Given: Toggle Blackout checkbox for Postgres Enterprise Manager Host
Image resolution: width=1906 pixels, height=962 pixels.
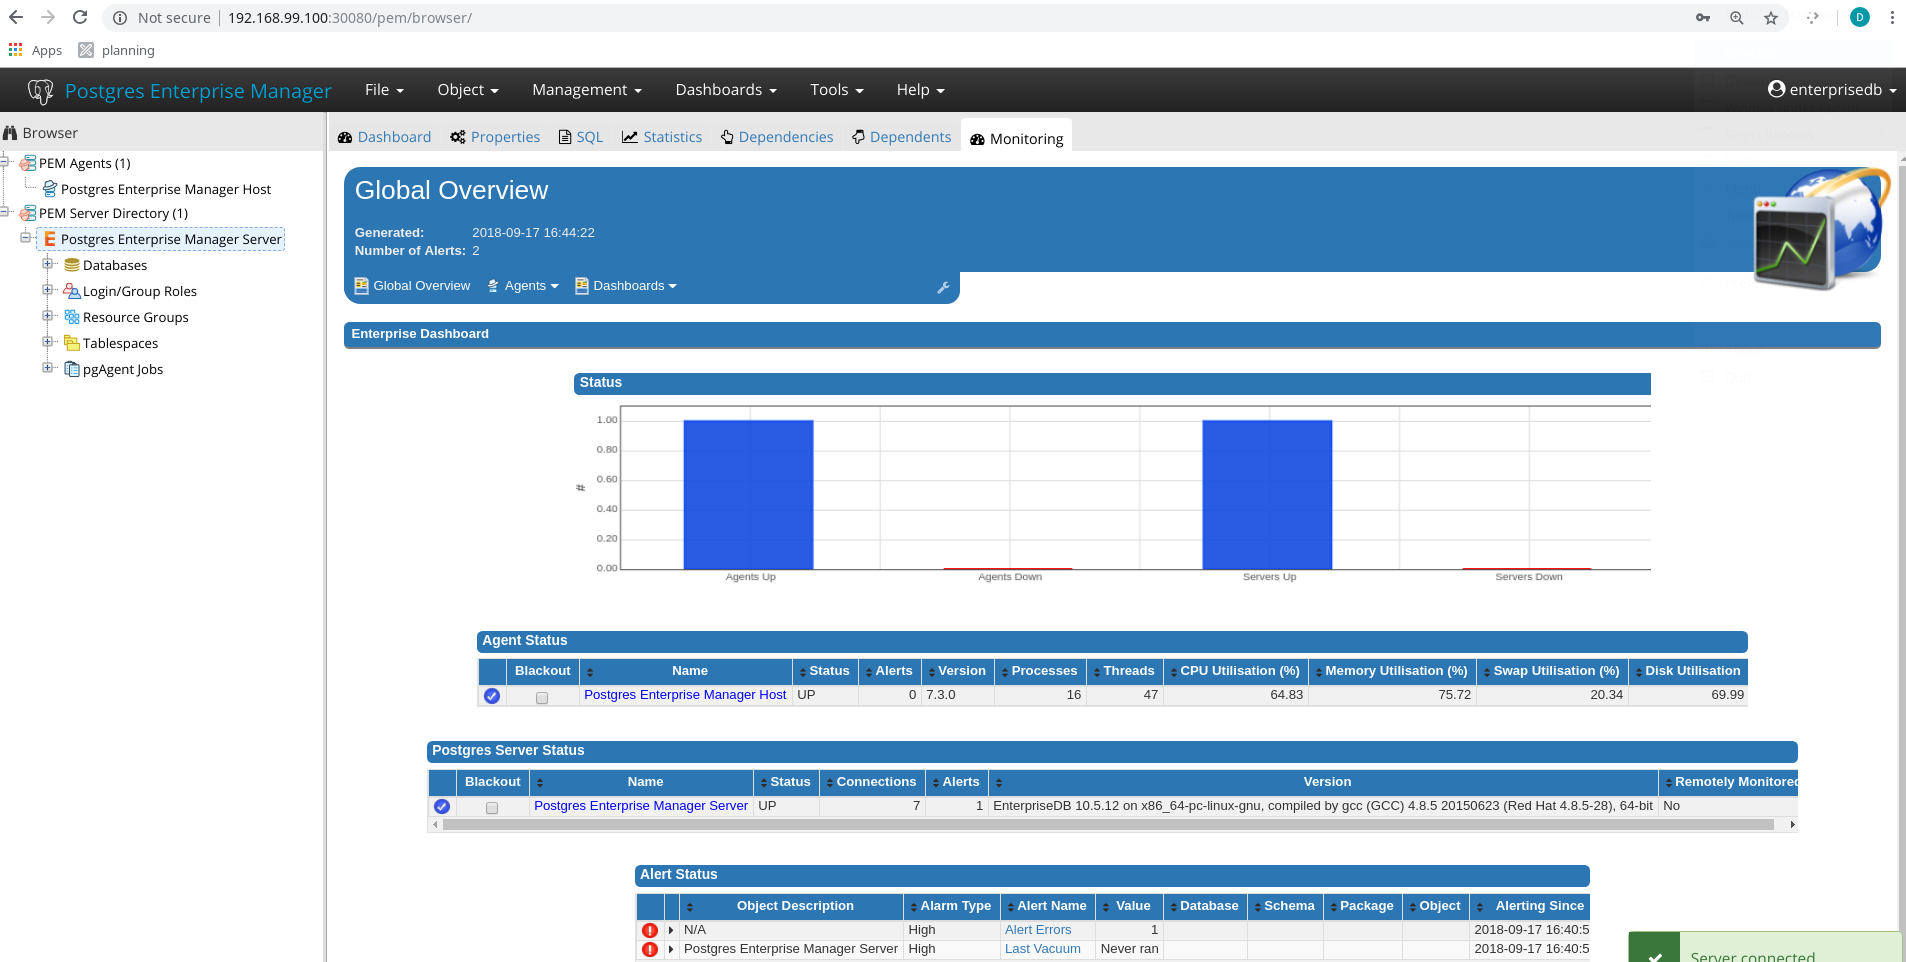Looking at the screenshot, I should (542, 698).
